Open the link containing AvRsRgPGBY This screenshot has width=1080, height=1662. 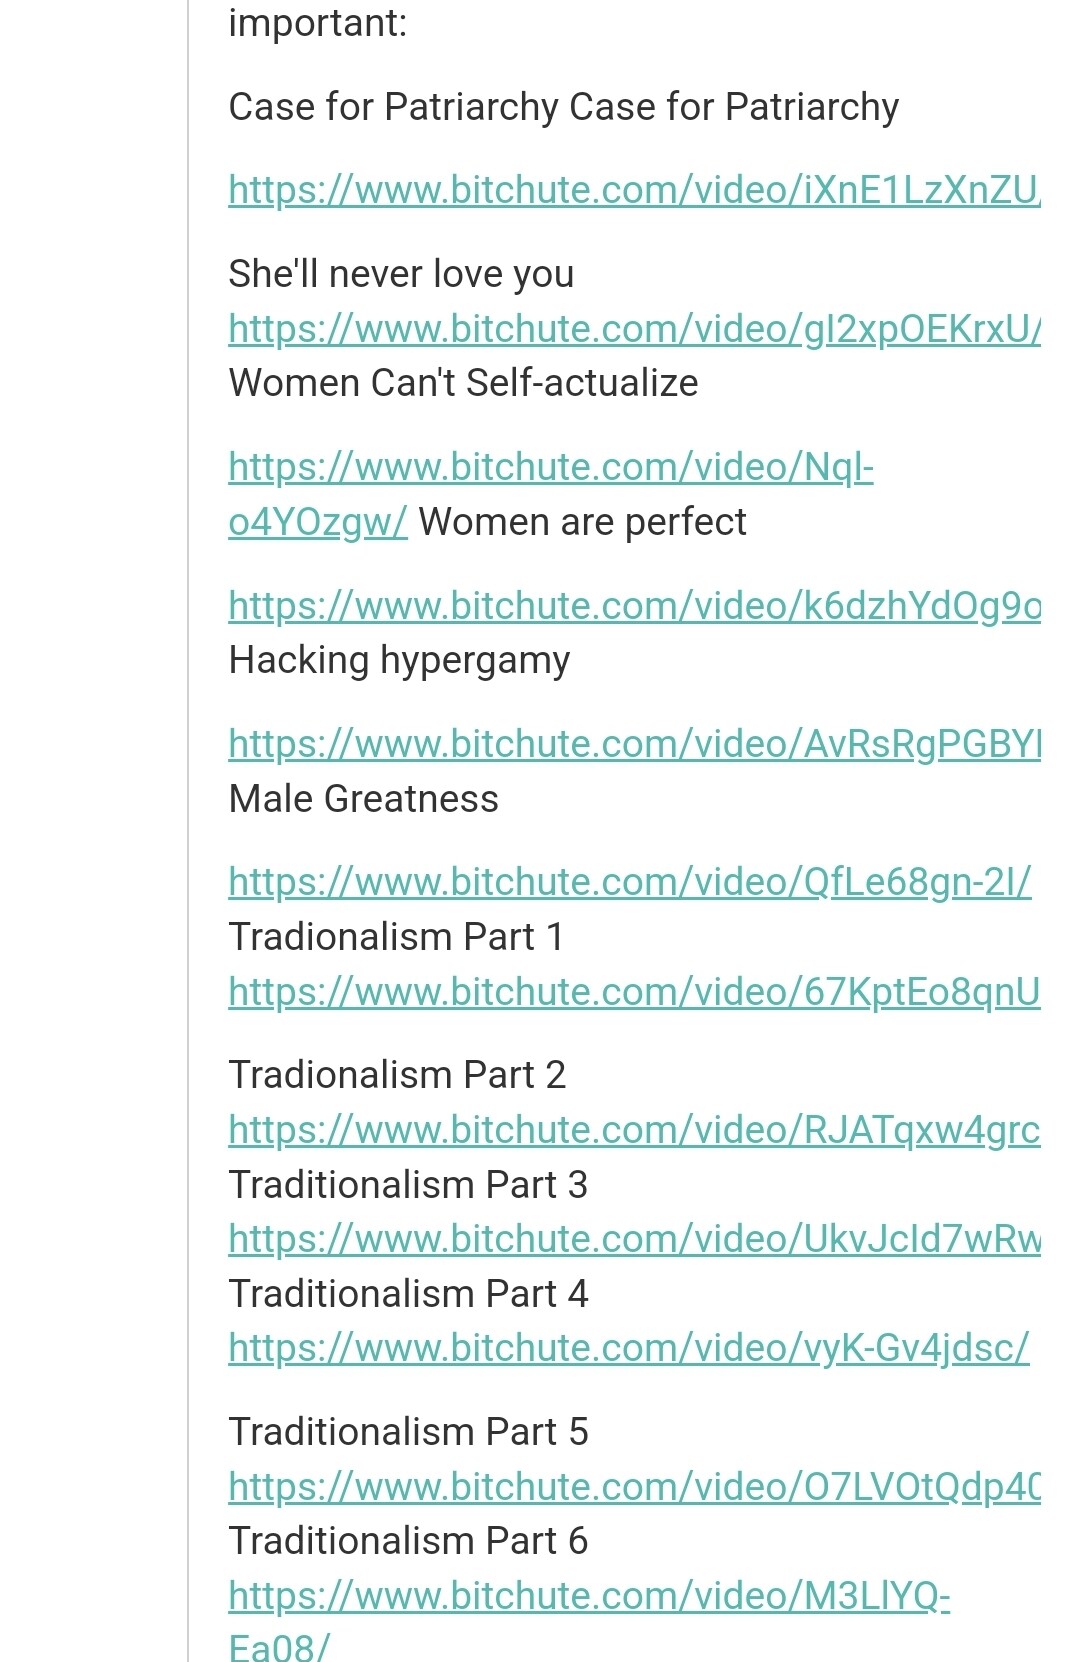[634, 744]
